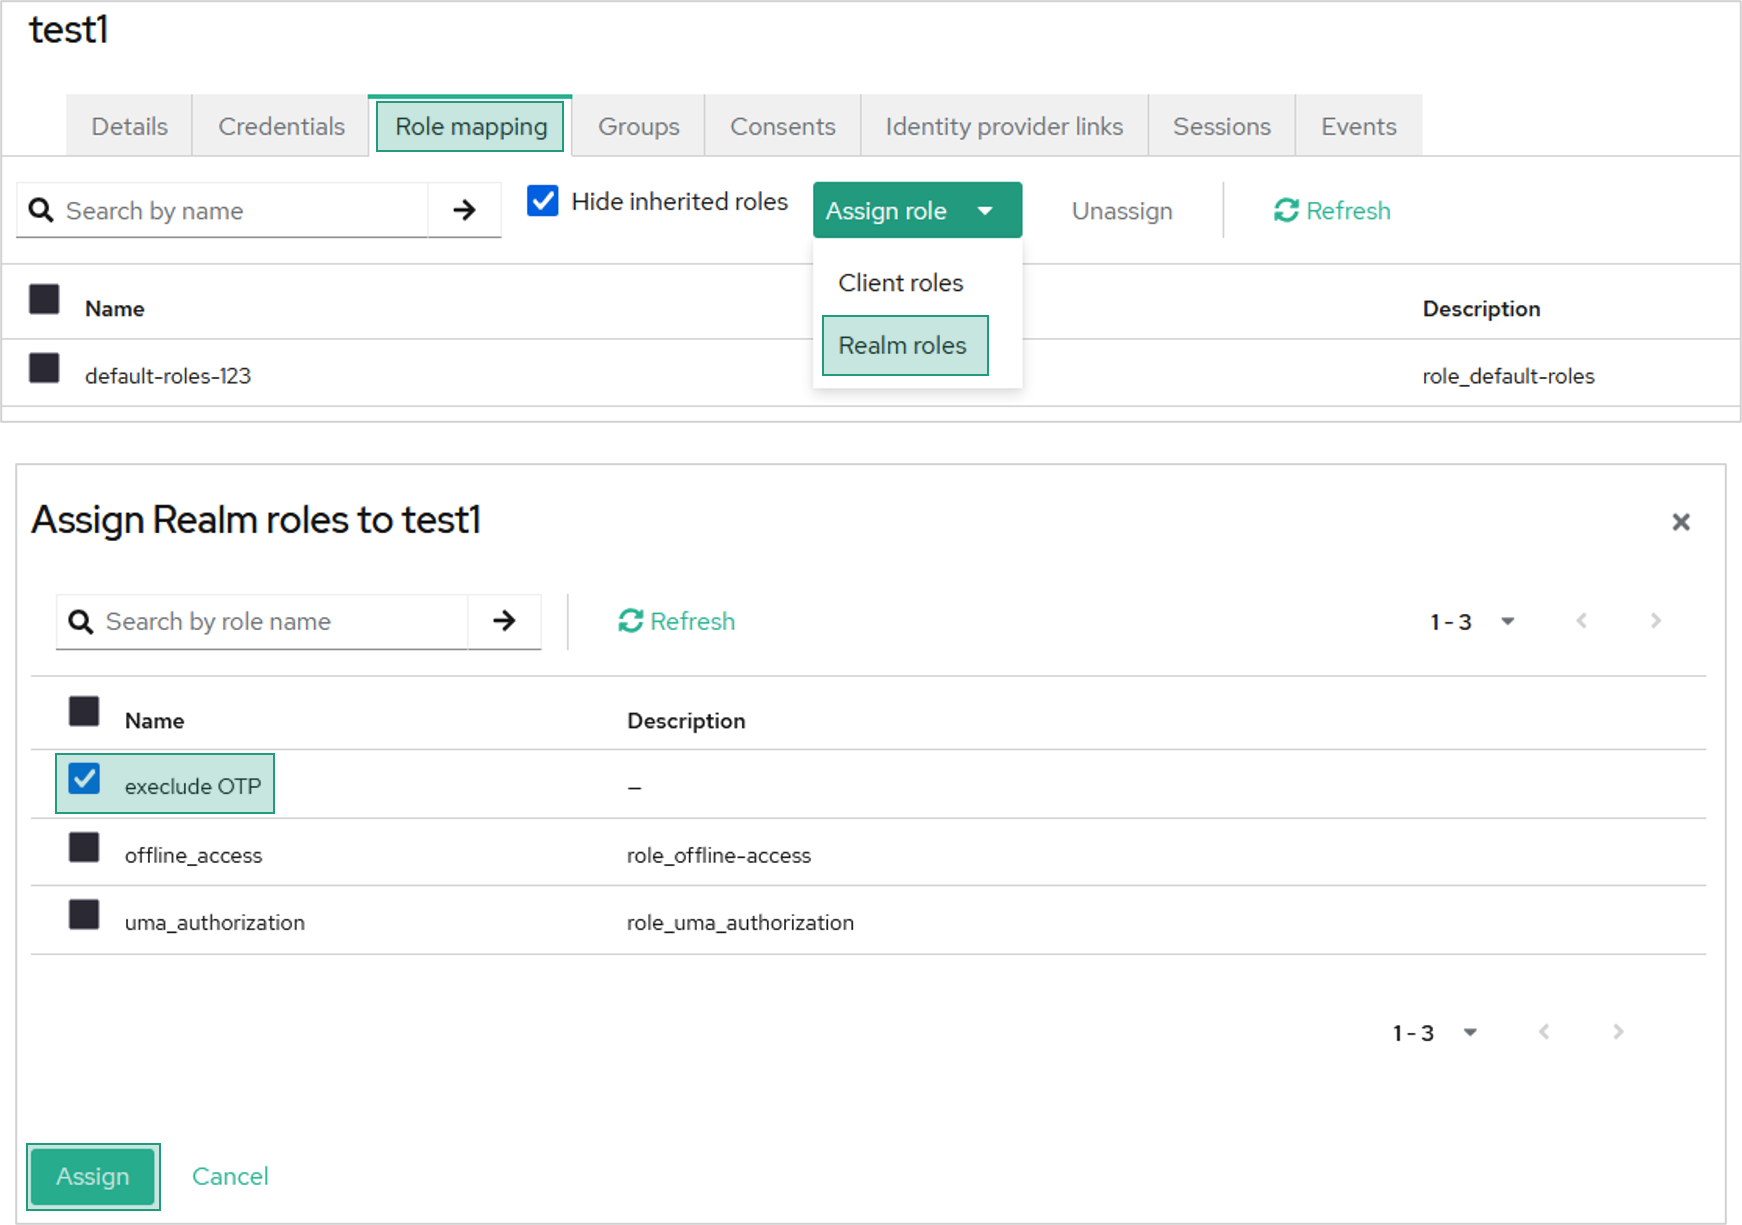1742x1225 pixels.
Task: Select the default-roles-123 row checkbox
Action: [x=44, y=369]
